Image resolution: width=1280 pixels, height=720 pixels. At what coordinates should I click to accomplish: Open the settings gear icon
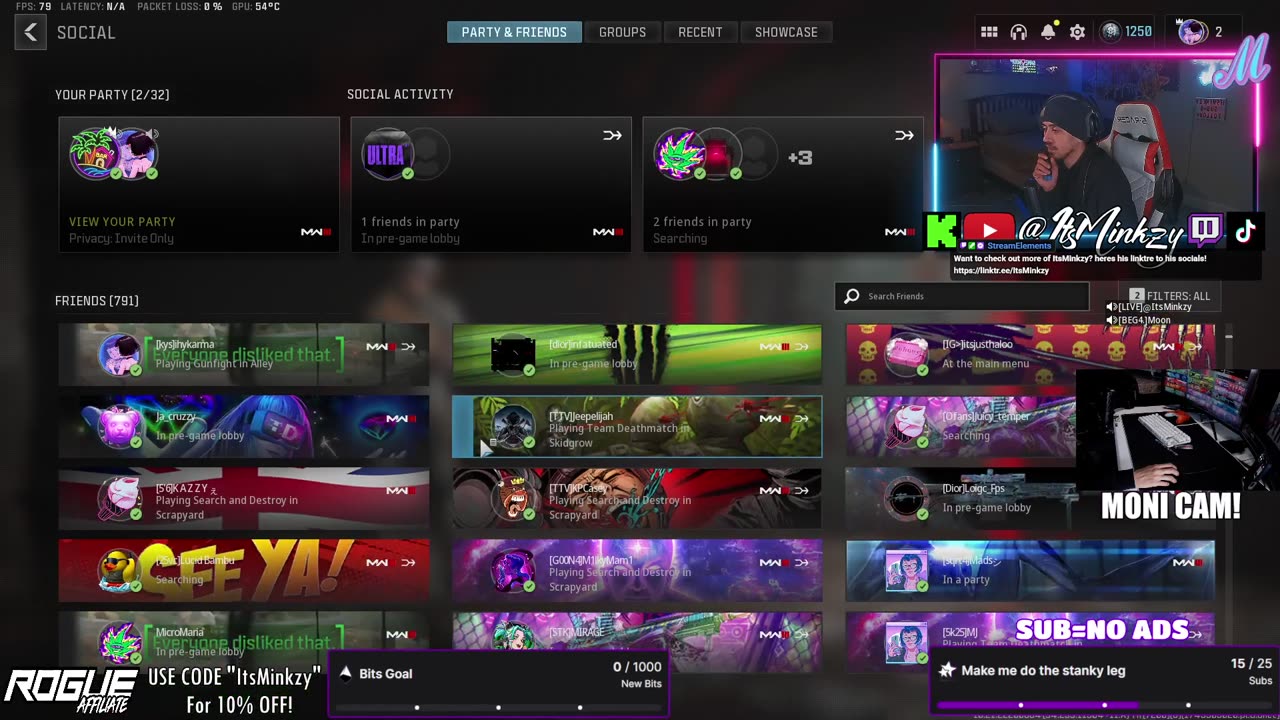coord(1077,32)
